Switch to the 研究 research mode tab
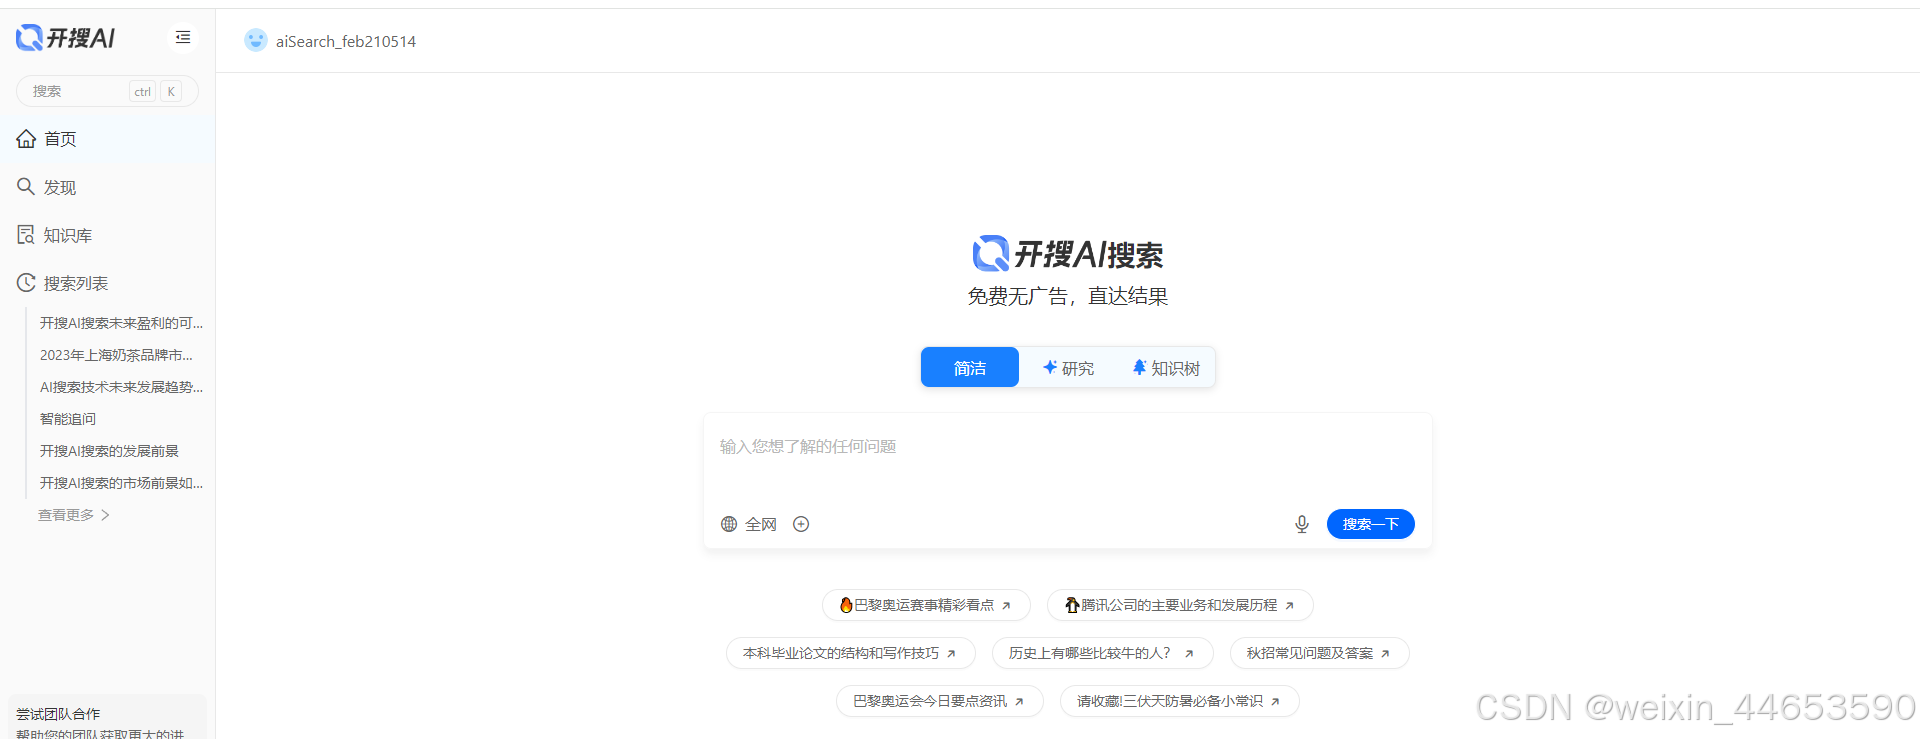Screen dimensions: 1920x739 tap(1068, 368)
